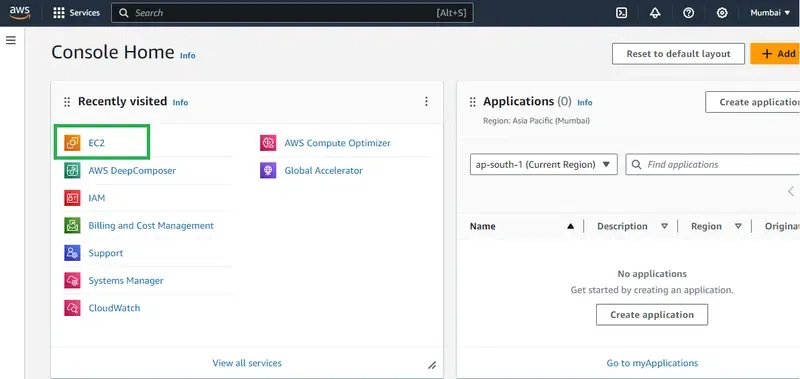The image size is (800, 379).
Task: Click Info link beside Console Home
Action: tap(187, 56)
